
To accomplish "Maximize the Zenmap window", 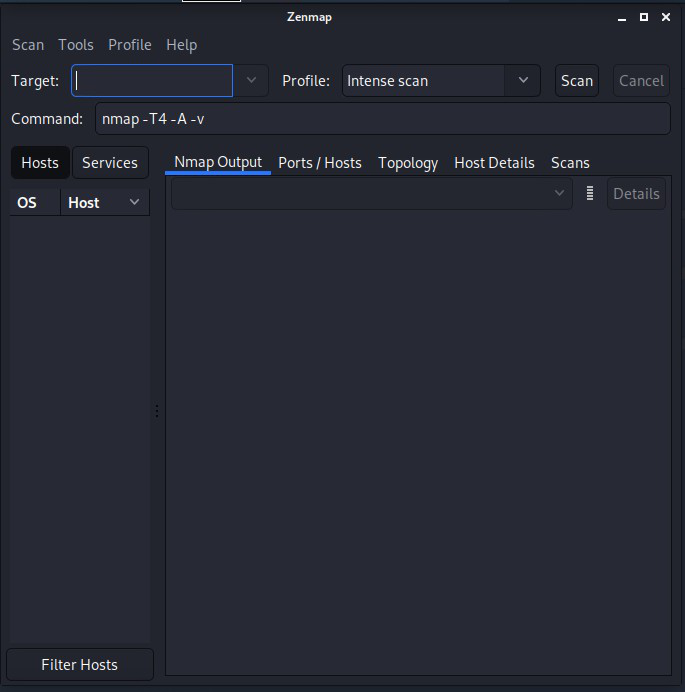I will 644,17.
